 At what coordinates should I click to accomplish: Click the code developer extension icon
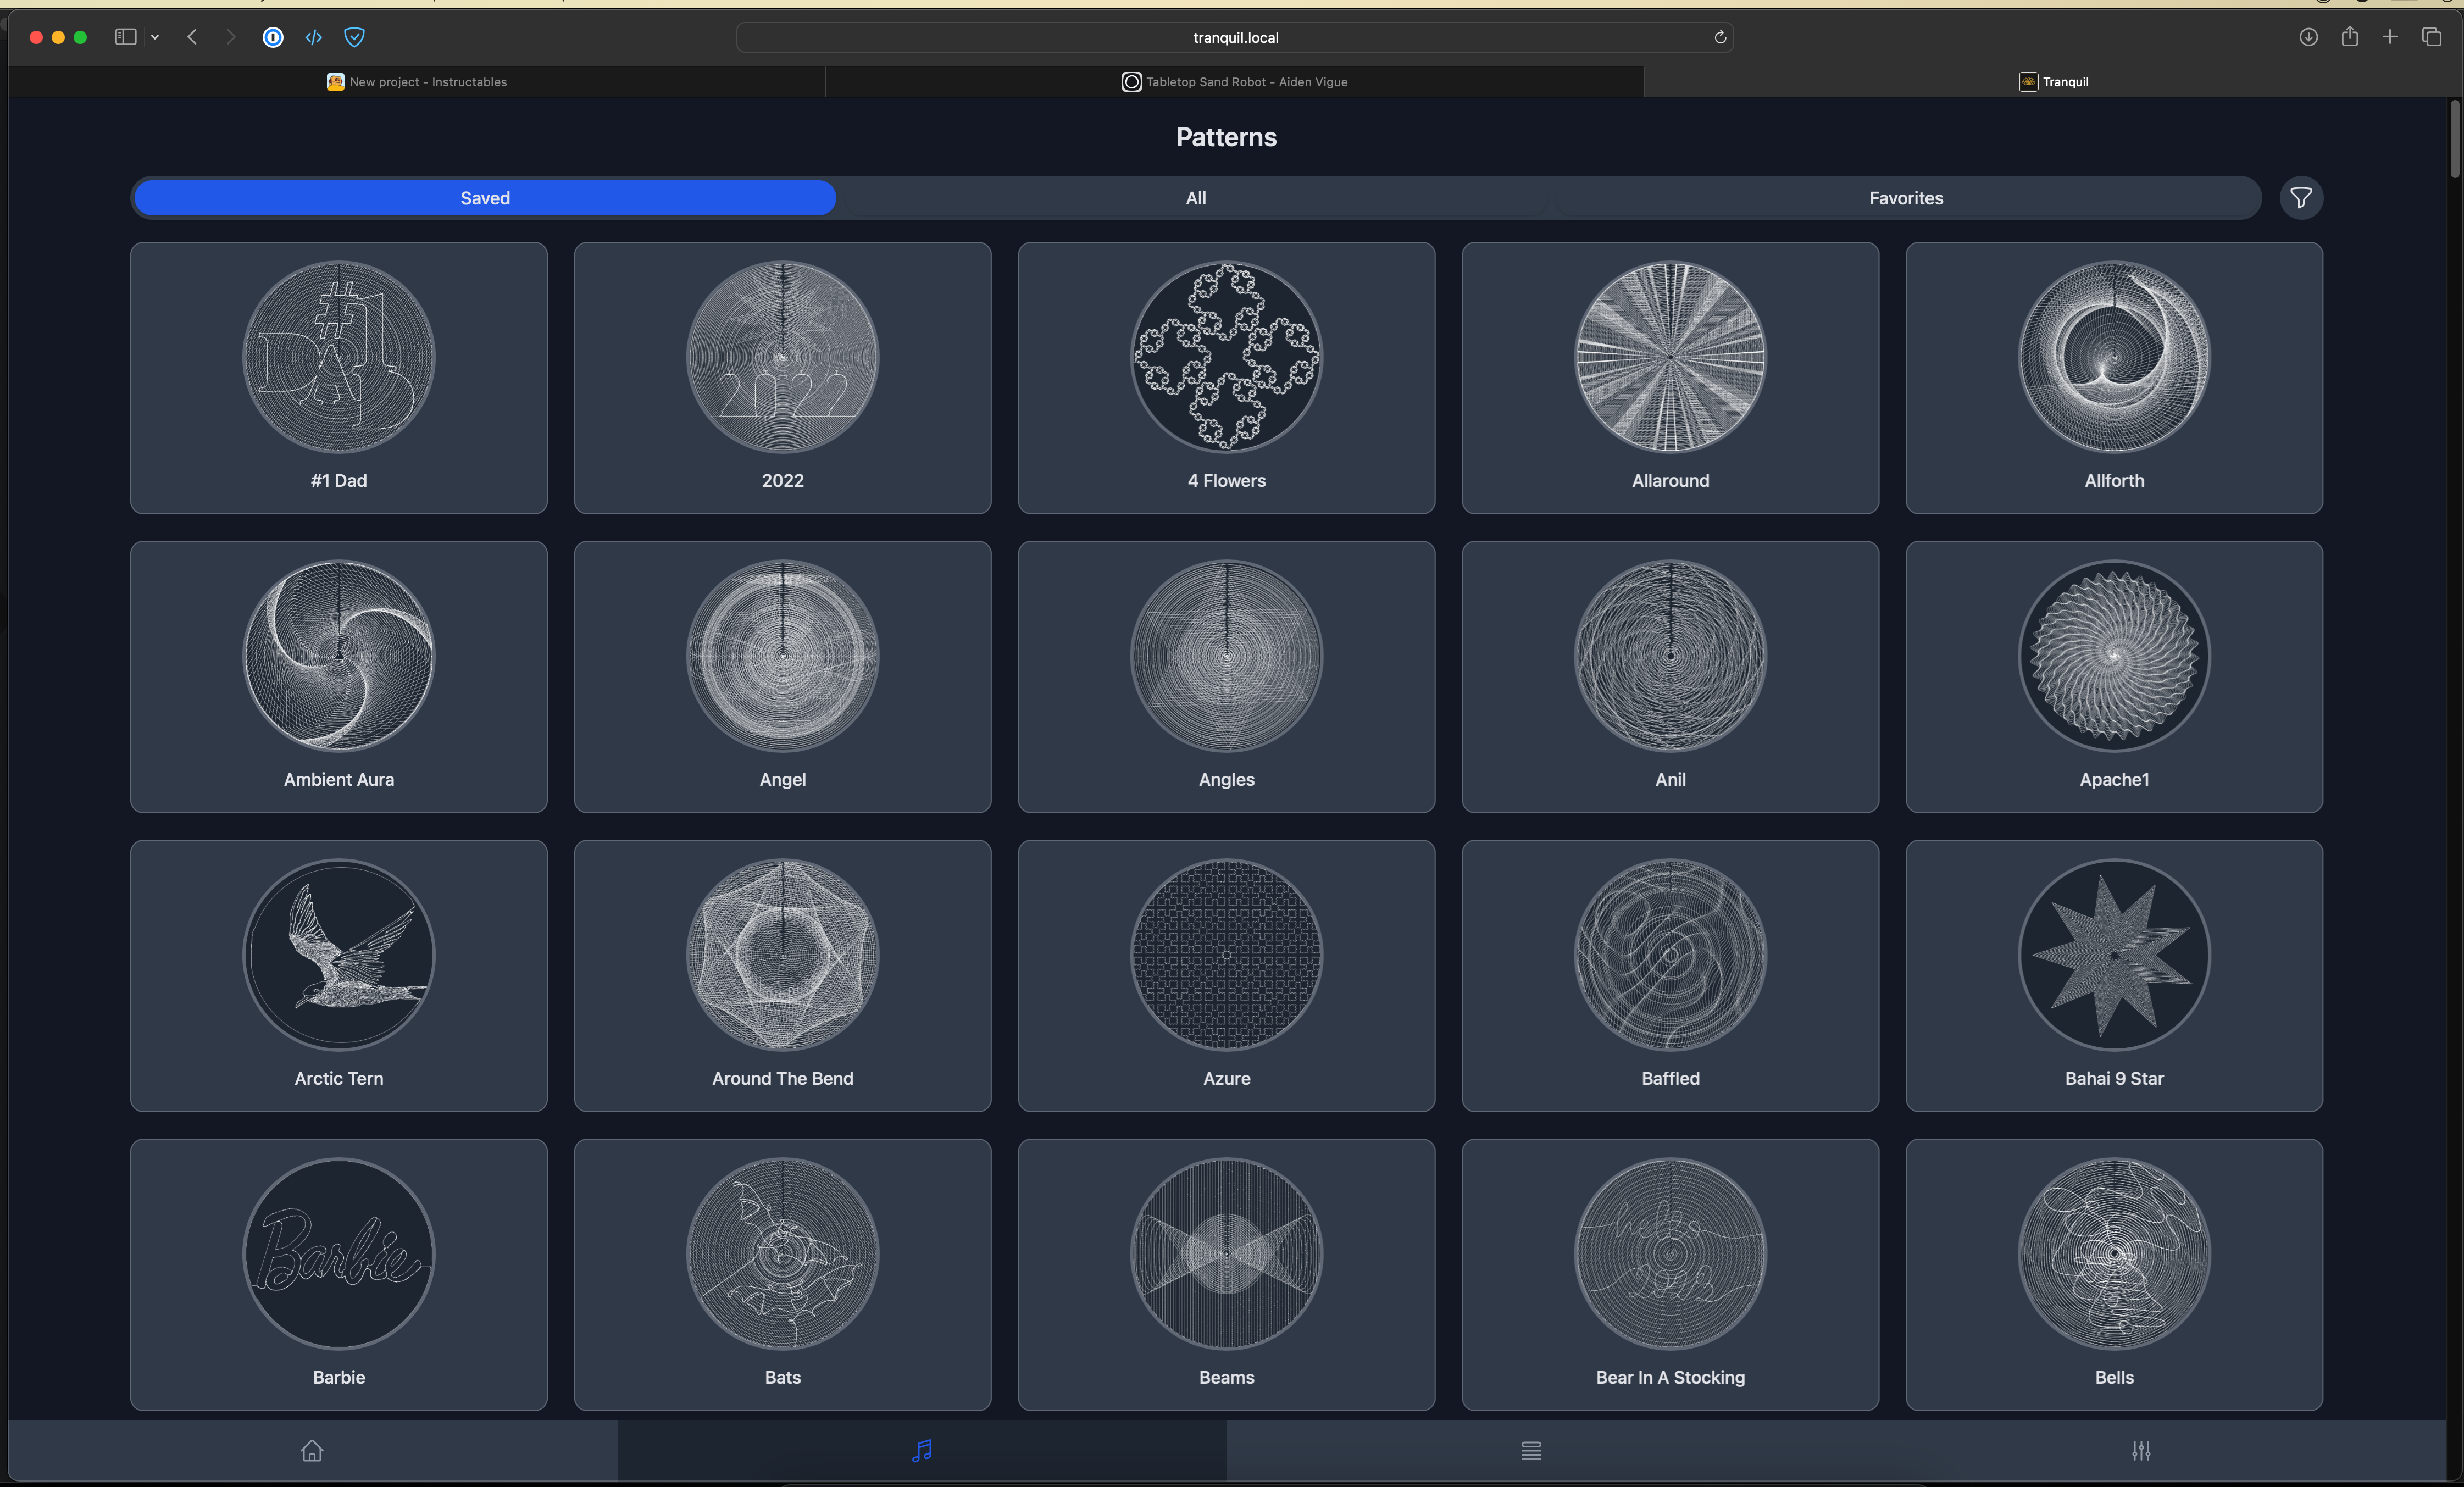point(313,37)
